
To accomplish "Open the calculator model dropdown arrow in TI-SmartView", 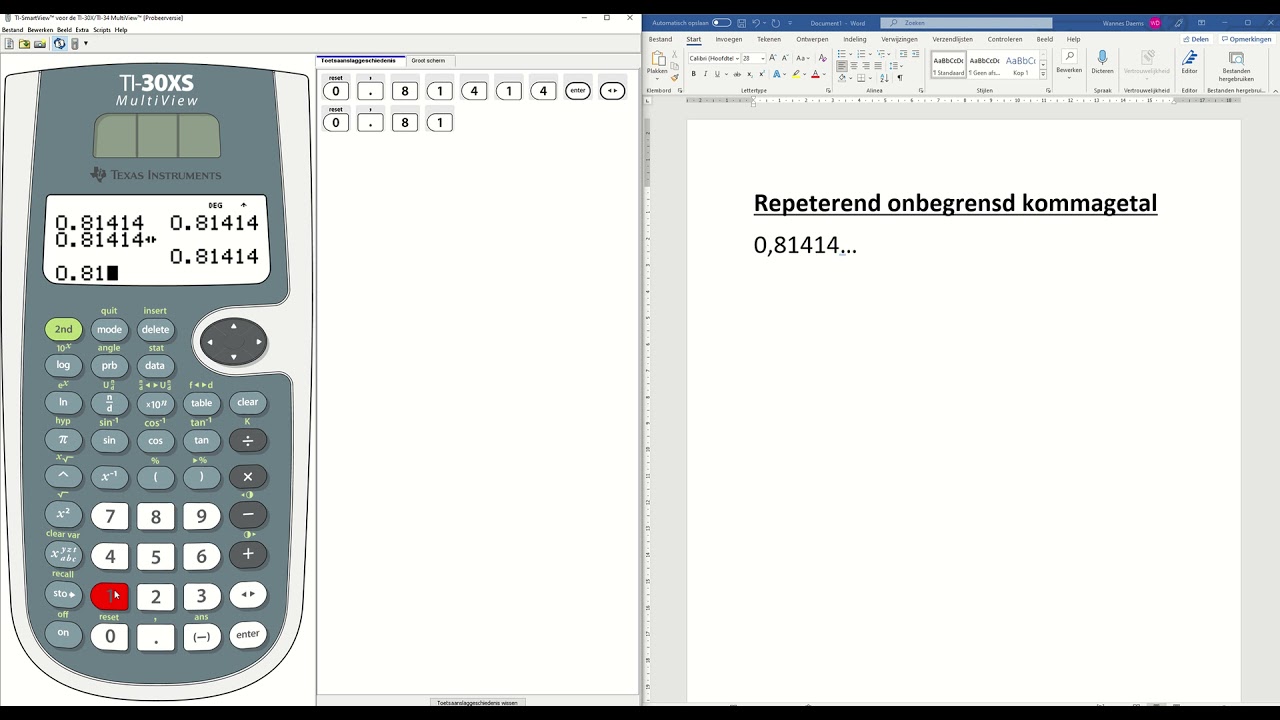I will click(x=86, y=44).
